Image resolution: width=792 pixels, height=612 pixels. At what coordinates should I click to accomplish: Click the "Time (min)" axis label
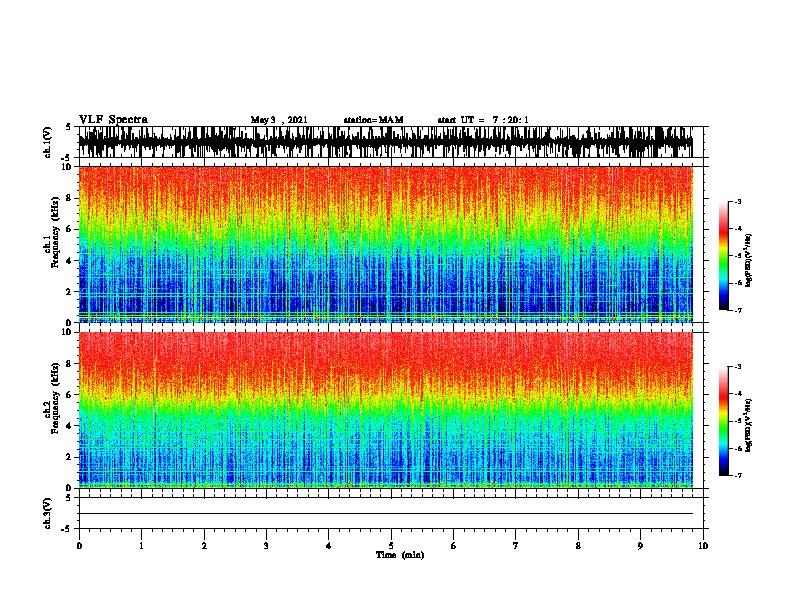[400, 555]
